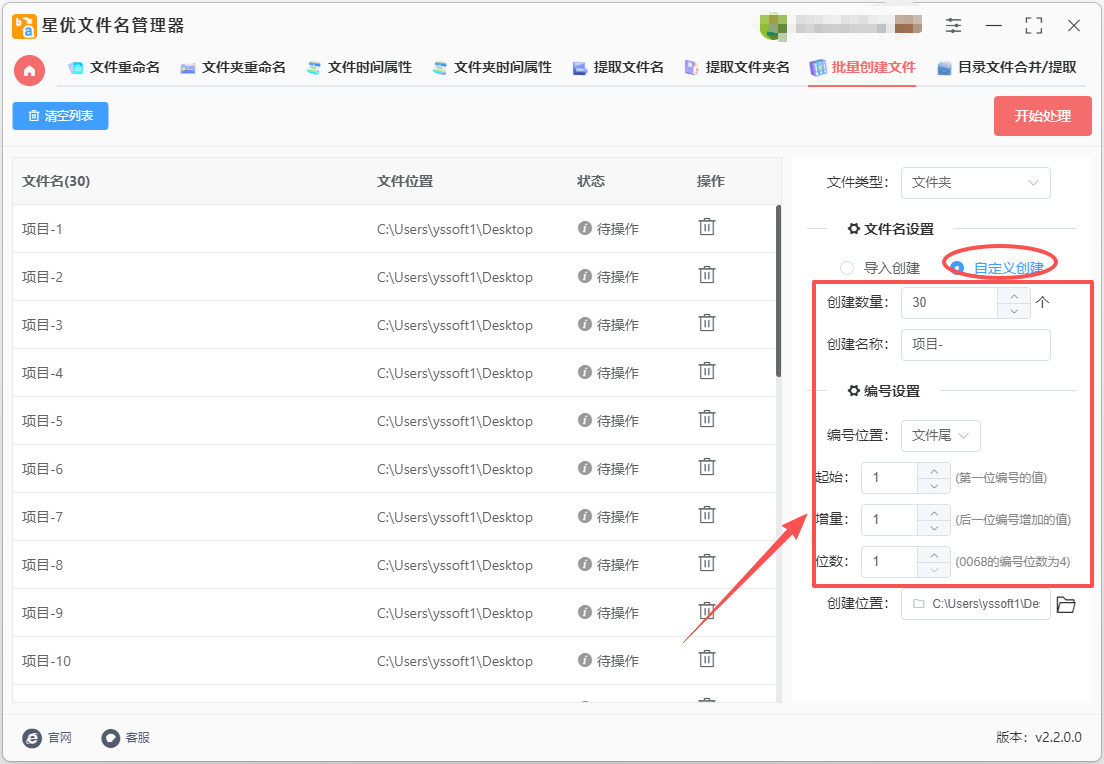Switch to the 文件重命名 tab
The image size is (1104, 764).
pyautogui.click(x=114, y=68)
